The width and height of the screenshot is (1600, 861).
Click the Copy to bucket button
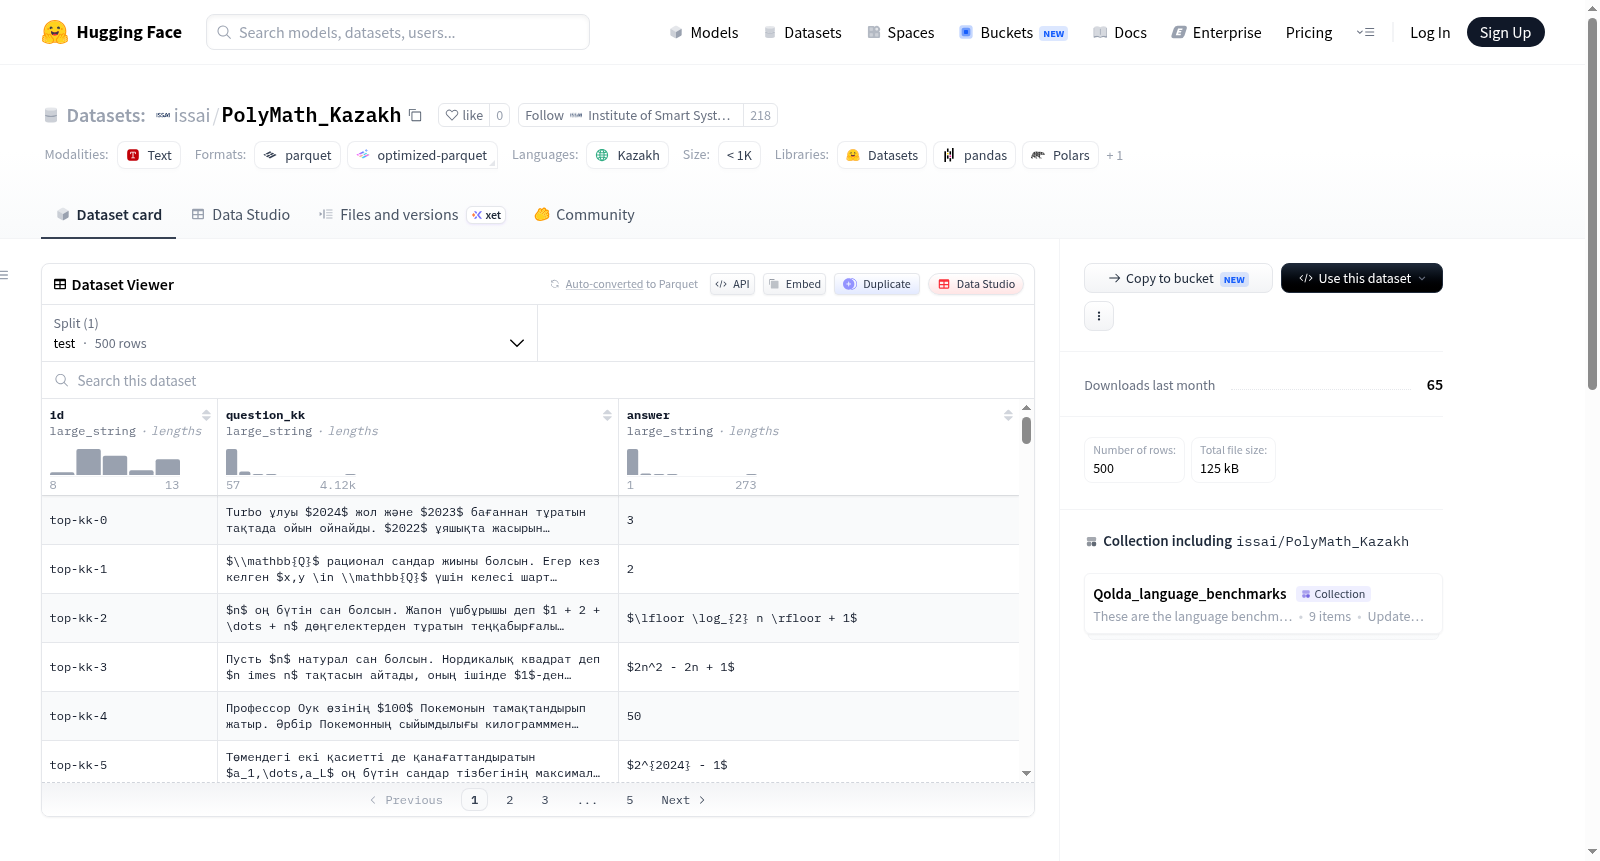click(1178, 278)
